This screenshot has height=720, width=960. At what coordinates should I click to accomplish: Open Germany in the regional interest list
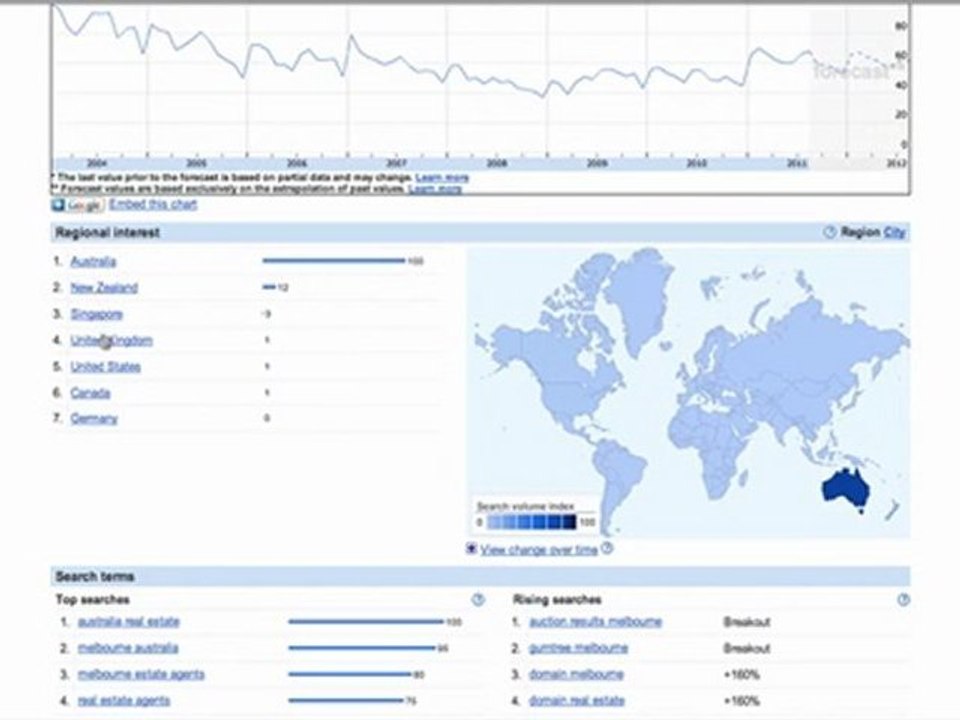[x=94, y=419]
